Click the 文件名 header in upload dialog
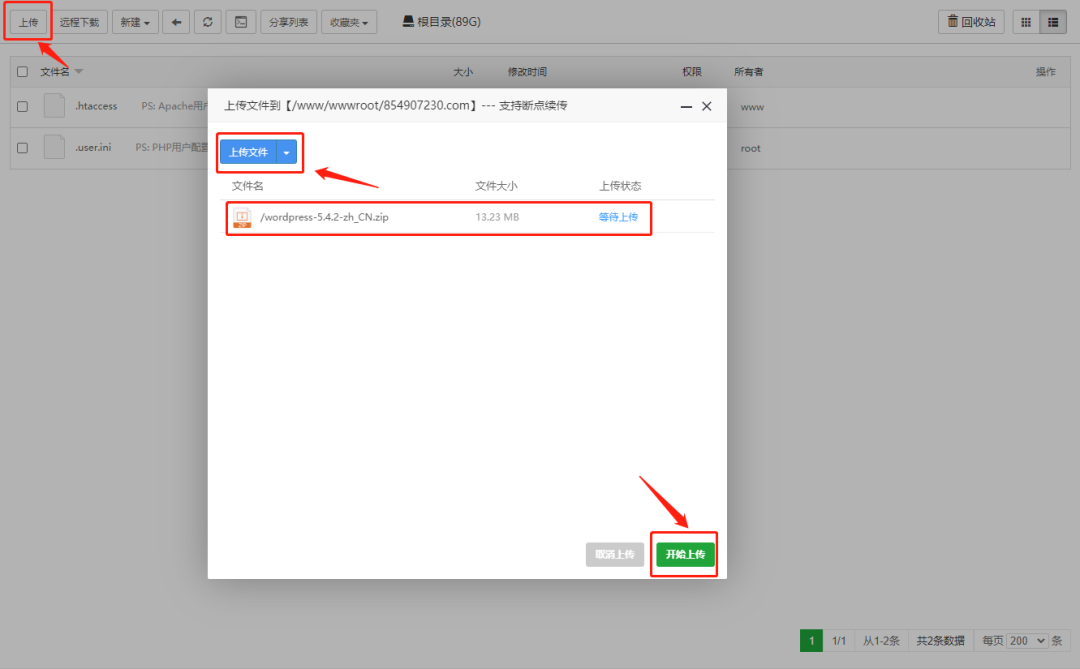Image resolution: width=1080 pixels, height=669 pixels. click(x=247, y=186)
